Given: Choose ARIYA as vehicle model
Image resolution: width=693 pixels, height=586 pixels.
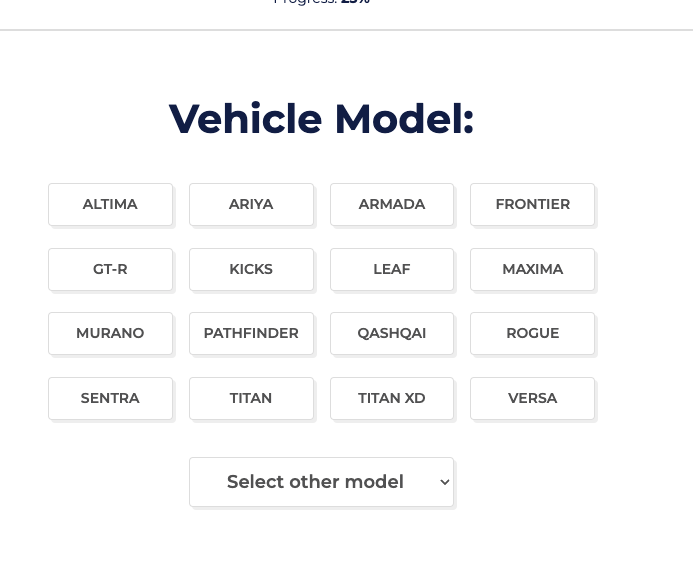Looking at the screenshot, I should 251,204.
